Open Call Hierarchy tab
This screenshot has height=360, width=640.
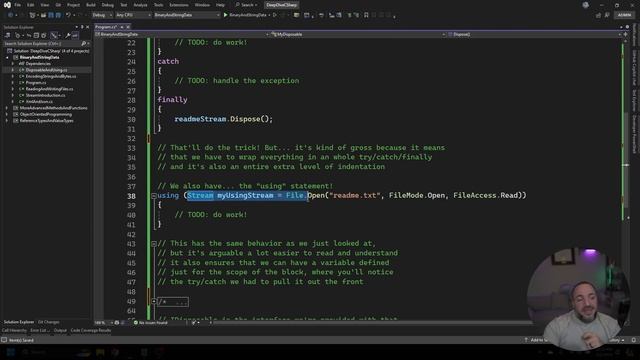pyautogui.click(x=14, y=330)
